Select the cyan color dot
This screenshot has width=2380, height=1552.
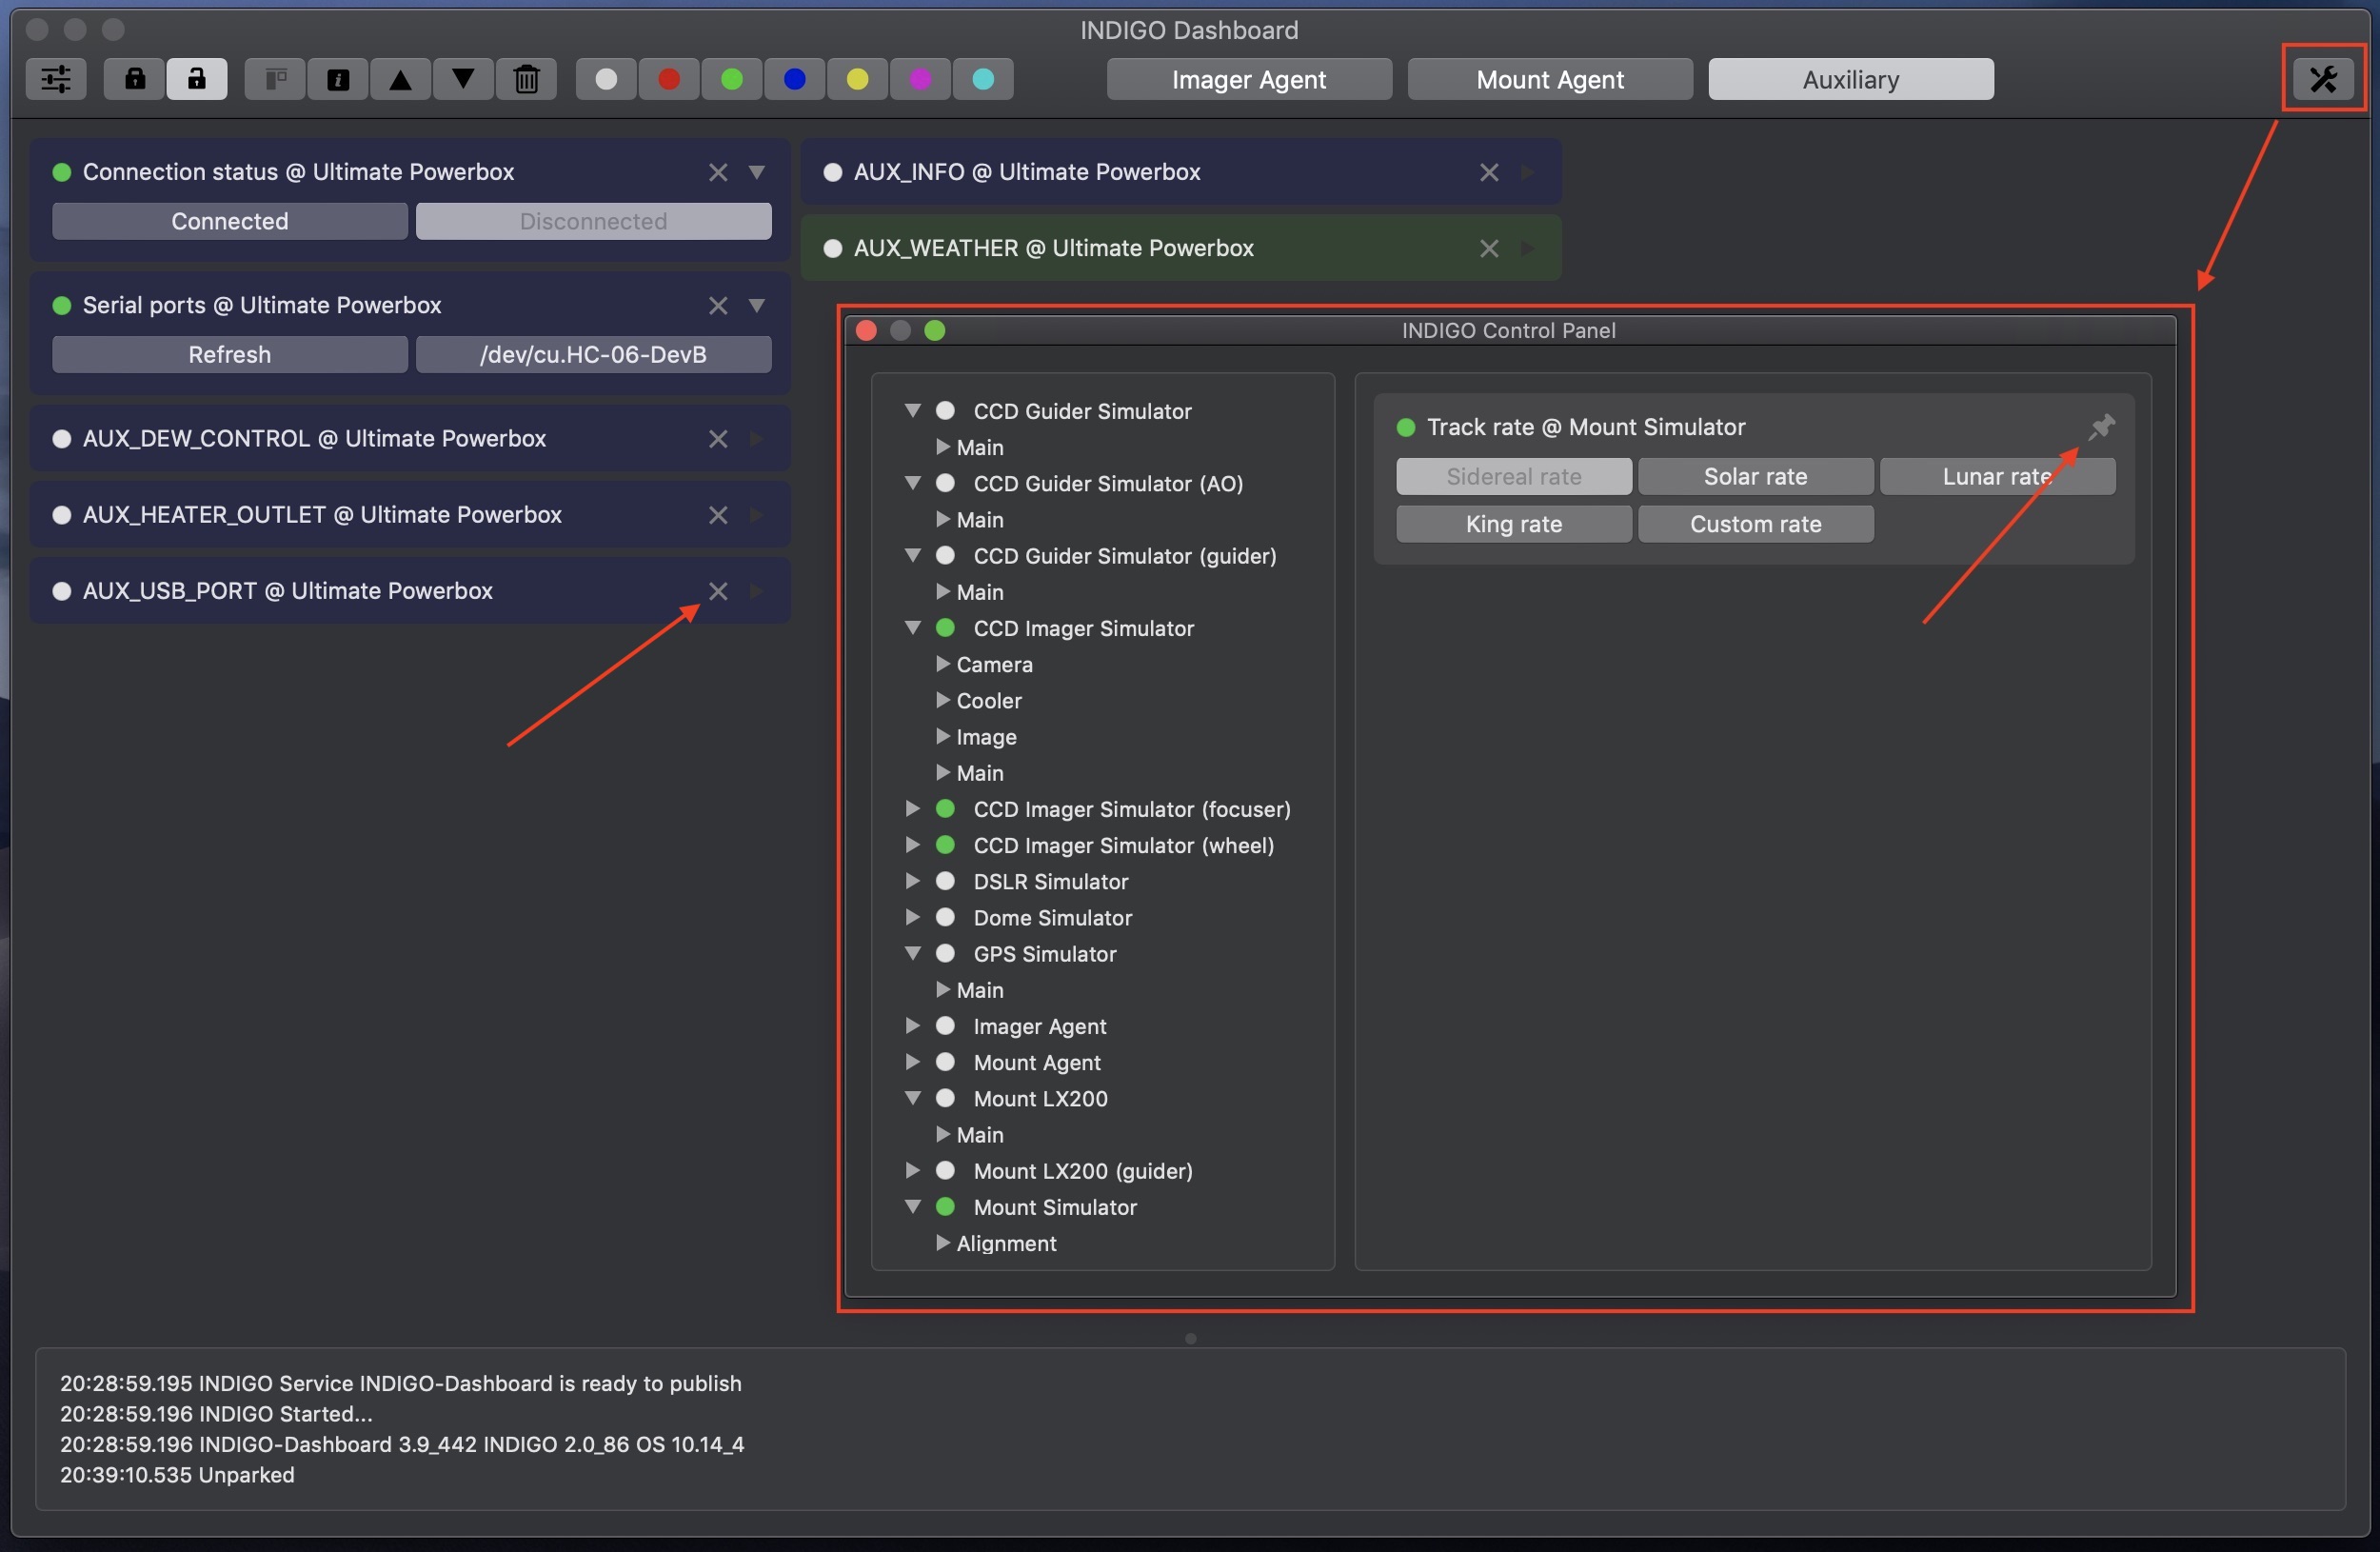983,79
